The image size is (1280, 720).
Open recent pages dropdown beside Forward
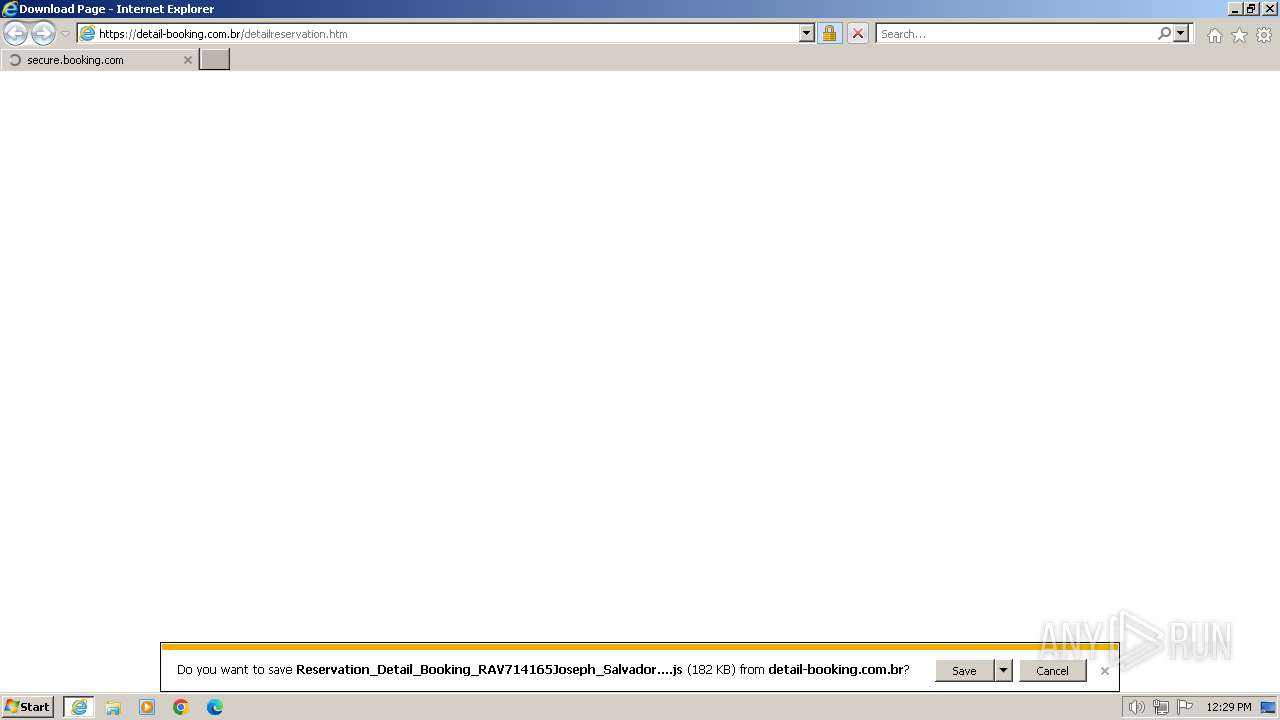point(65,34)
